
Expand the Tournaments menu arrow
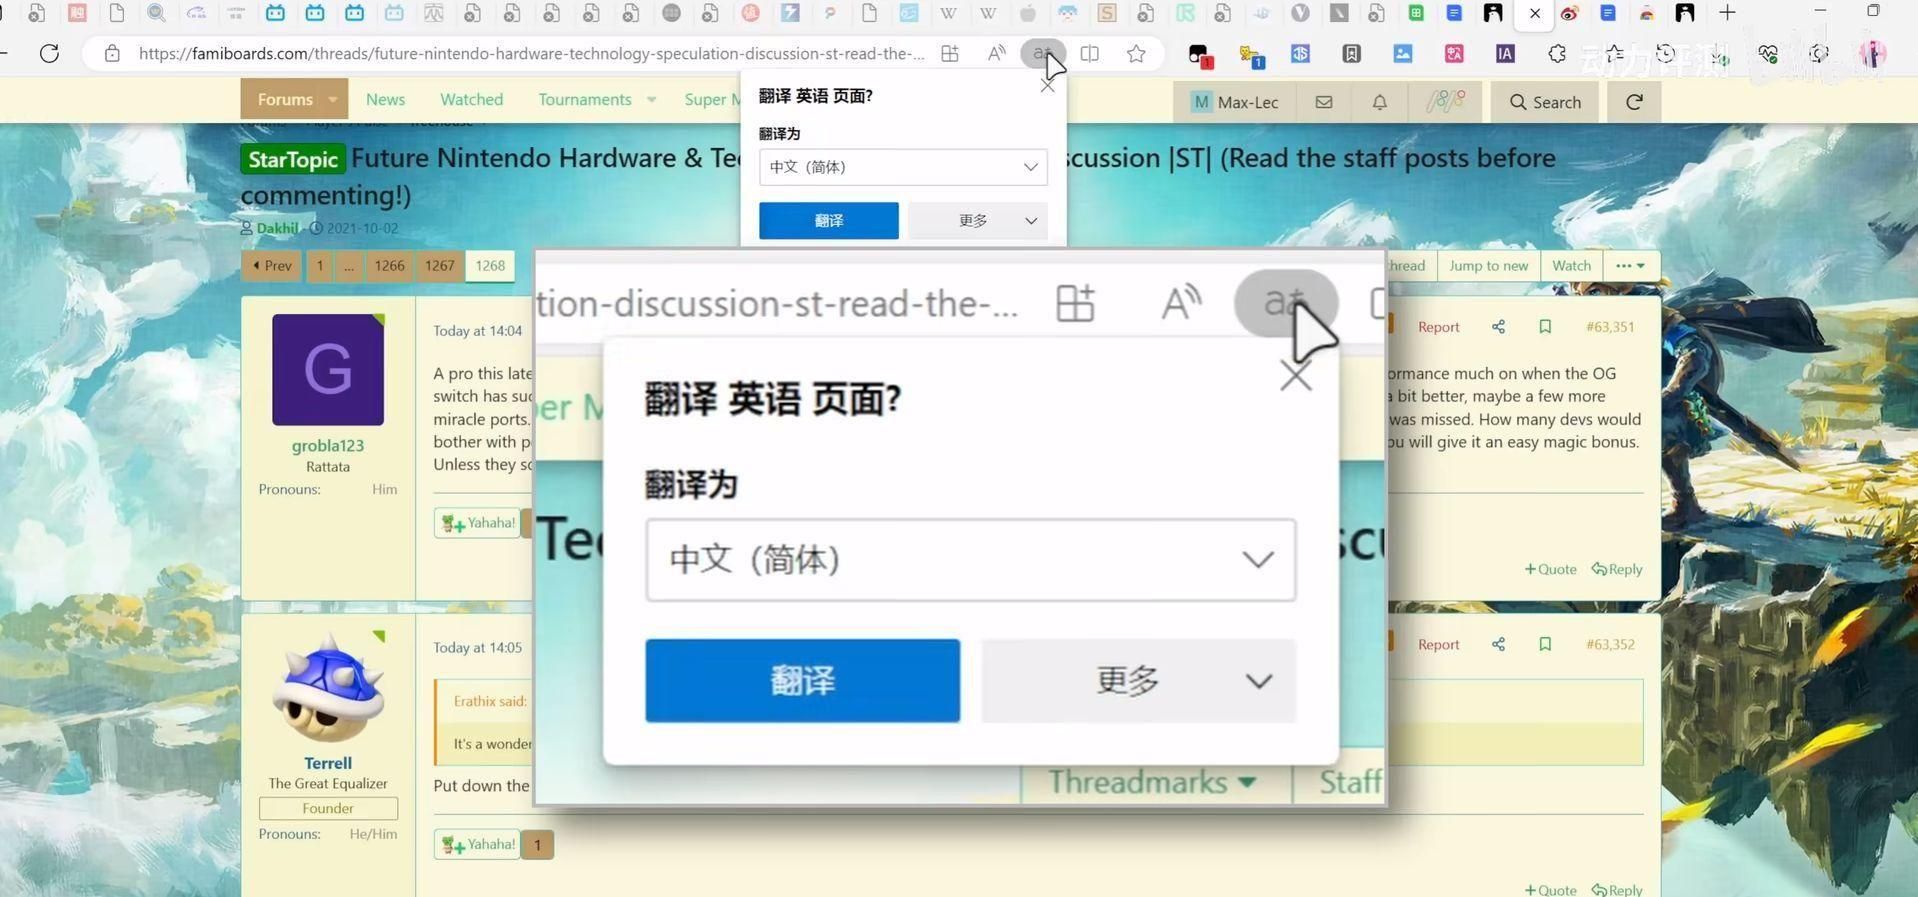pyautogui.click(x=651, y=100)
